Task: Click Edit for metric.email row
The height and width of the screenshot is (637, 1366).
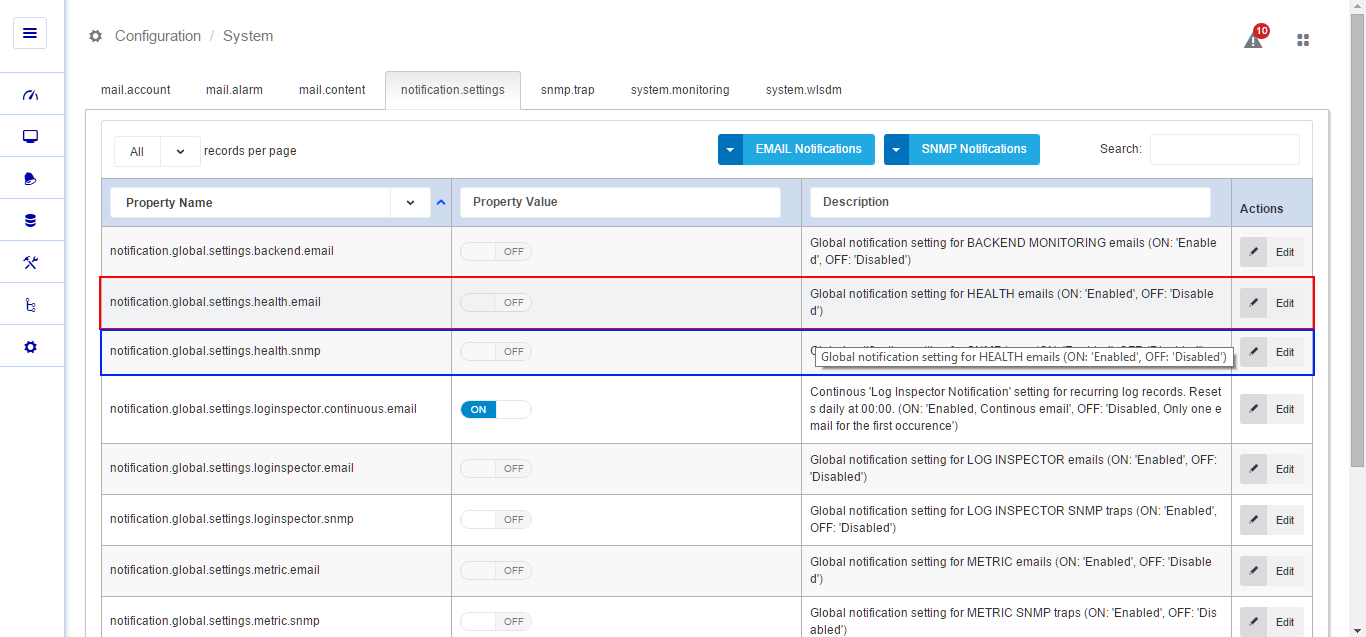Action: click(1272, 571)
